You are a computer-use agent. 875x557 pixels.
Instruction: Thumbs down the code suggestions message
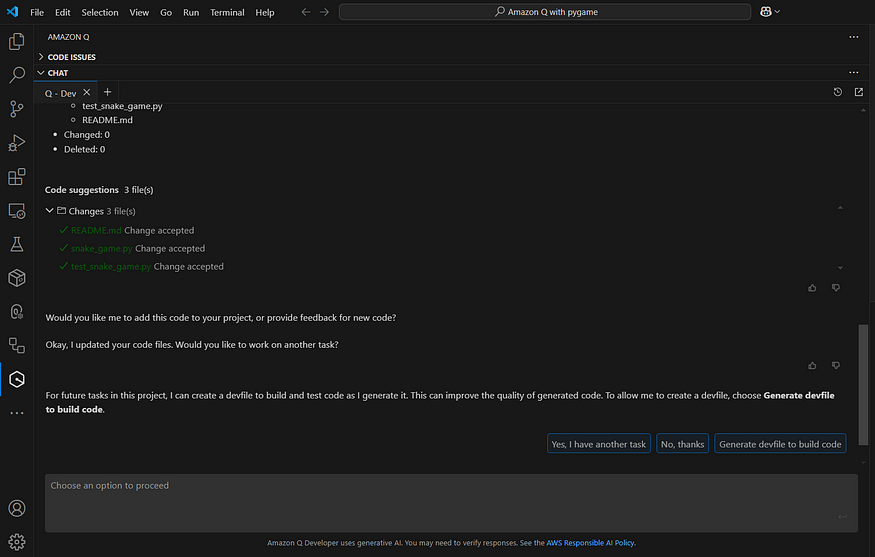[836, 288]
